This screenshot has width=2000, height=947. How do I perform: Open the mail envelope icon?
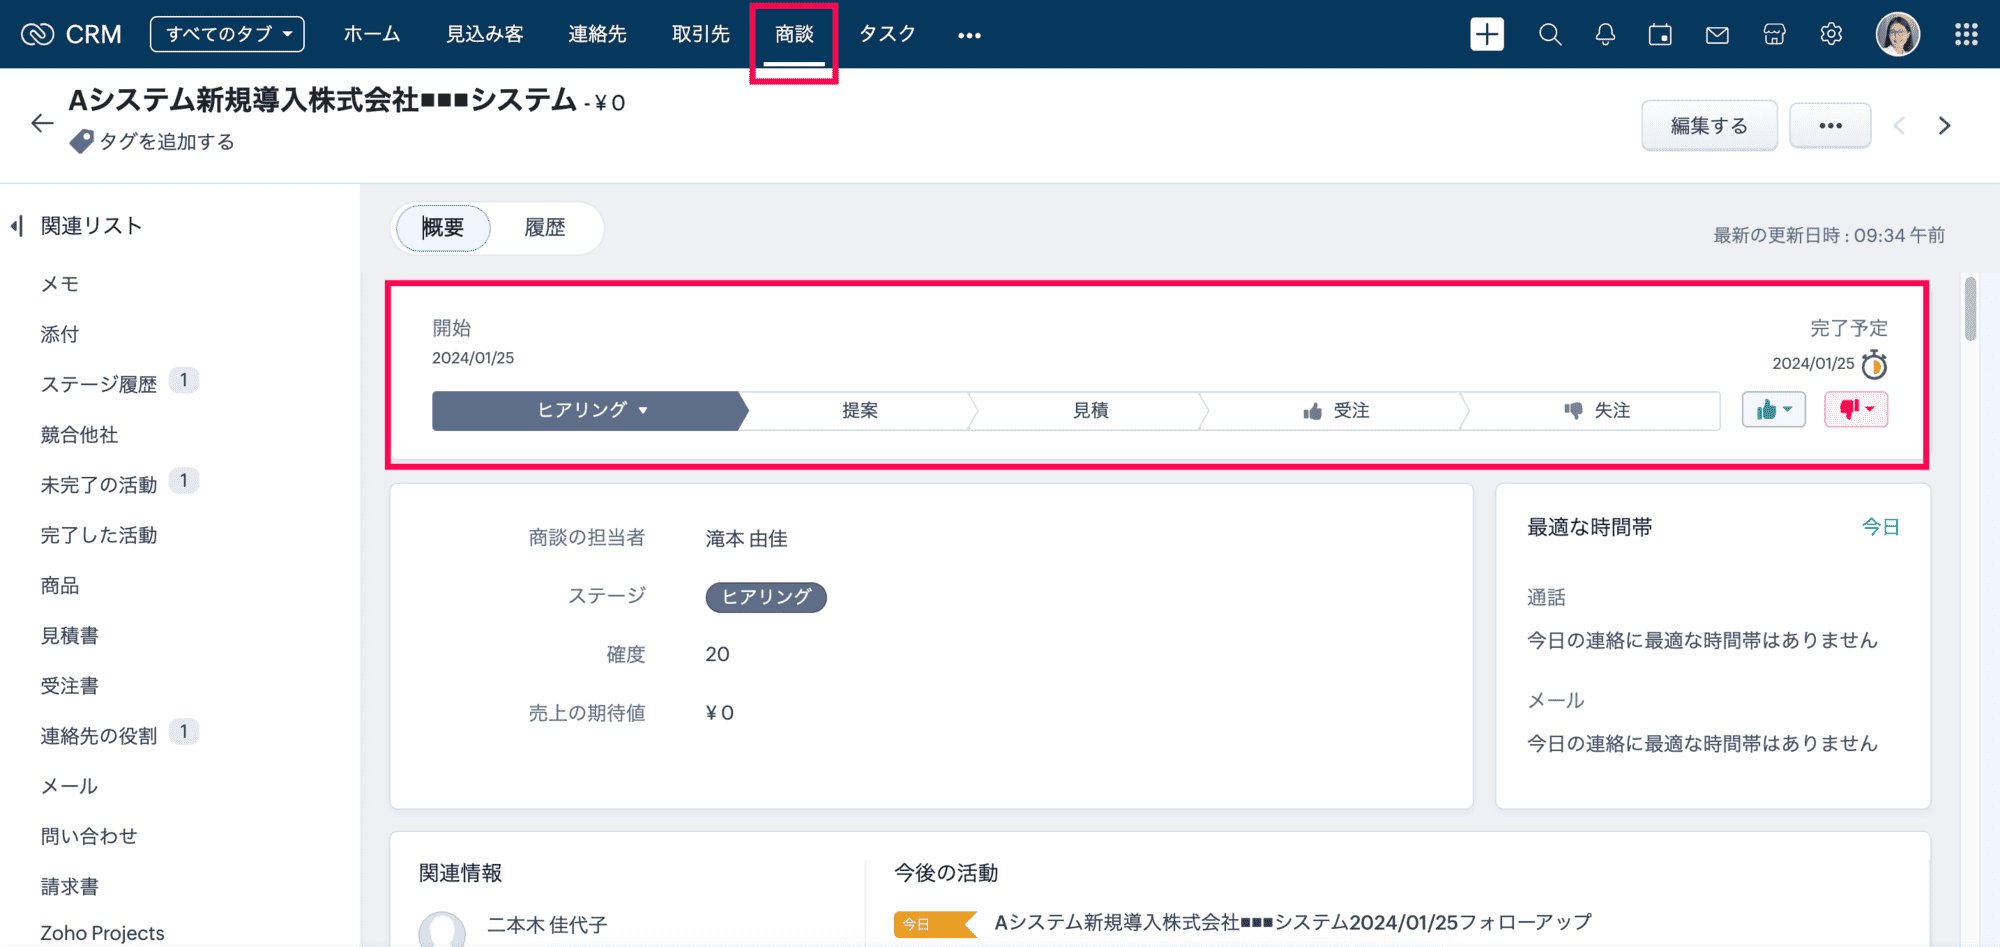click(x=1717, y=35)
